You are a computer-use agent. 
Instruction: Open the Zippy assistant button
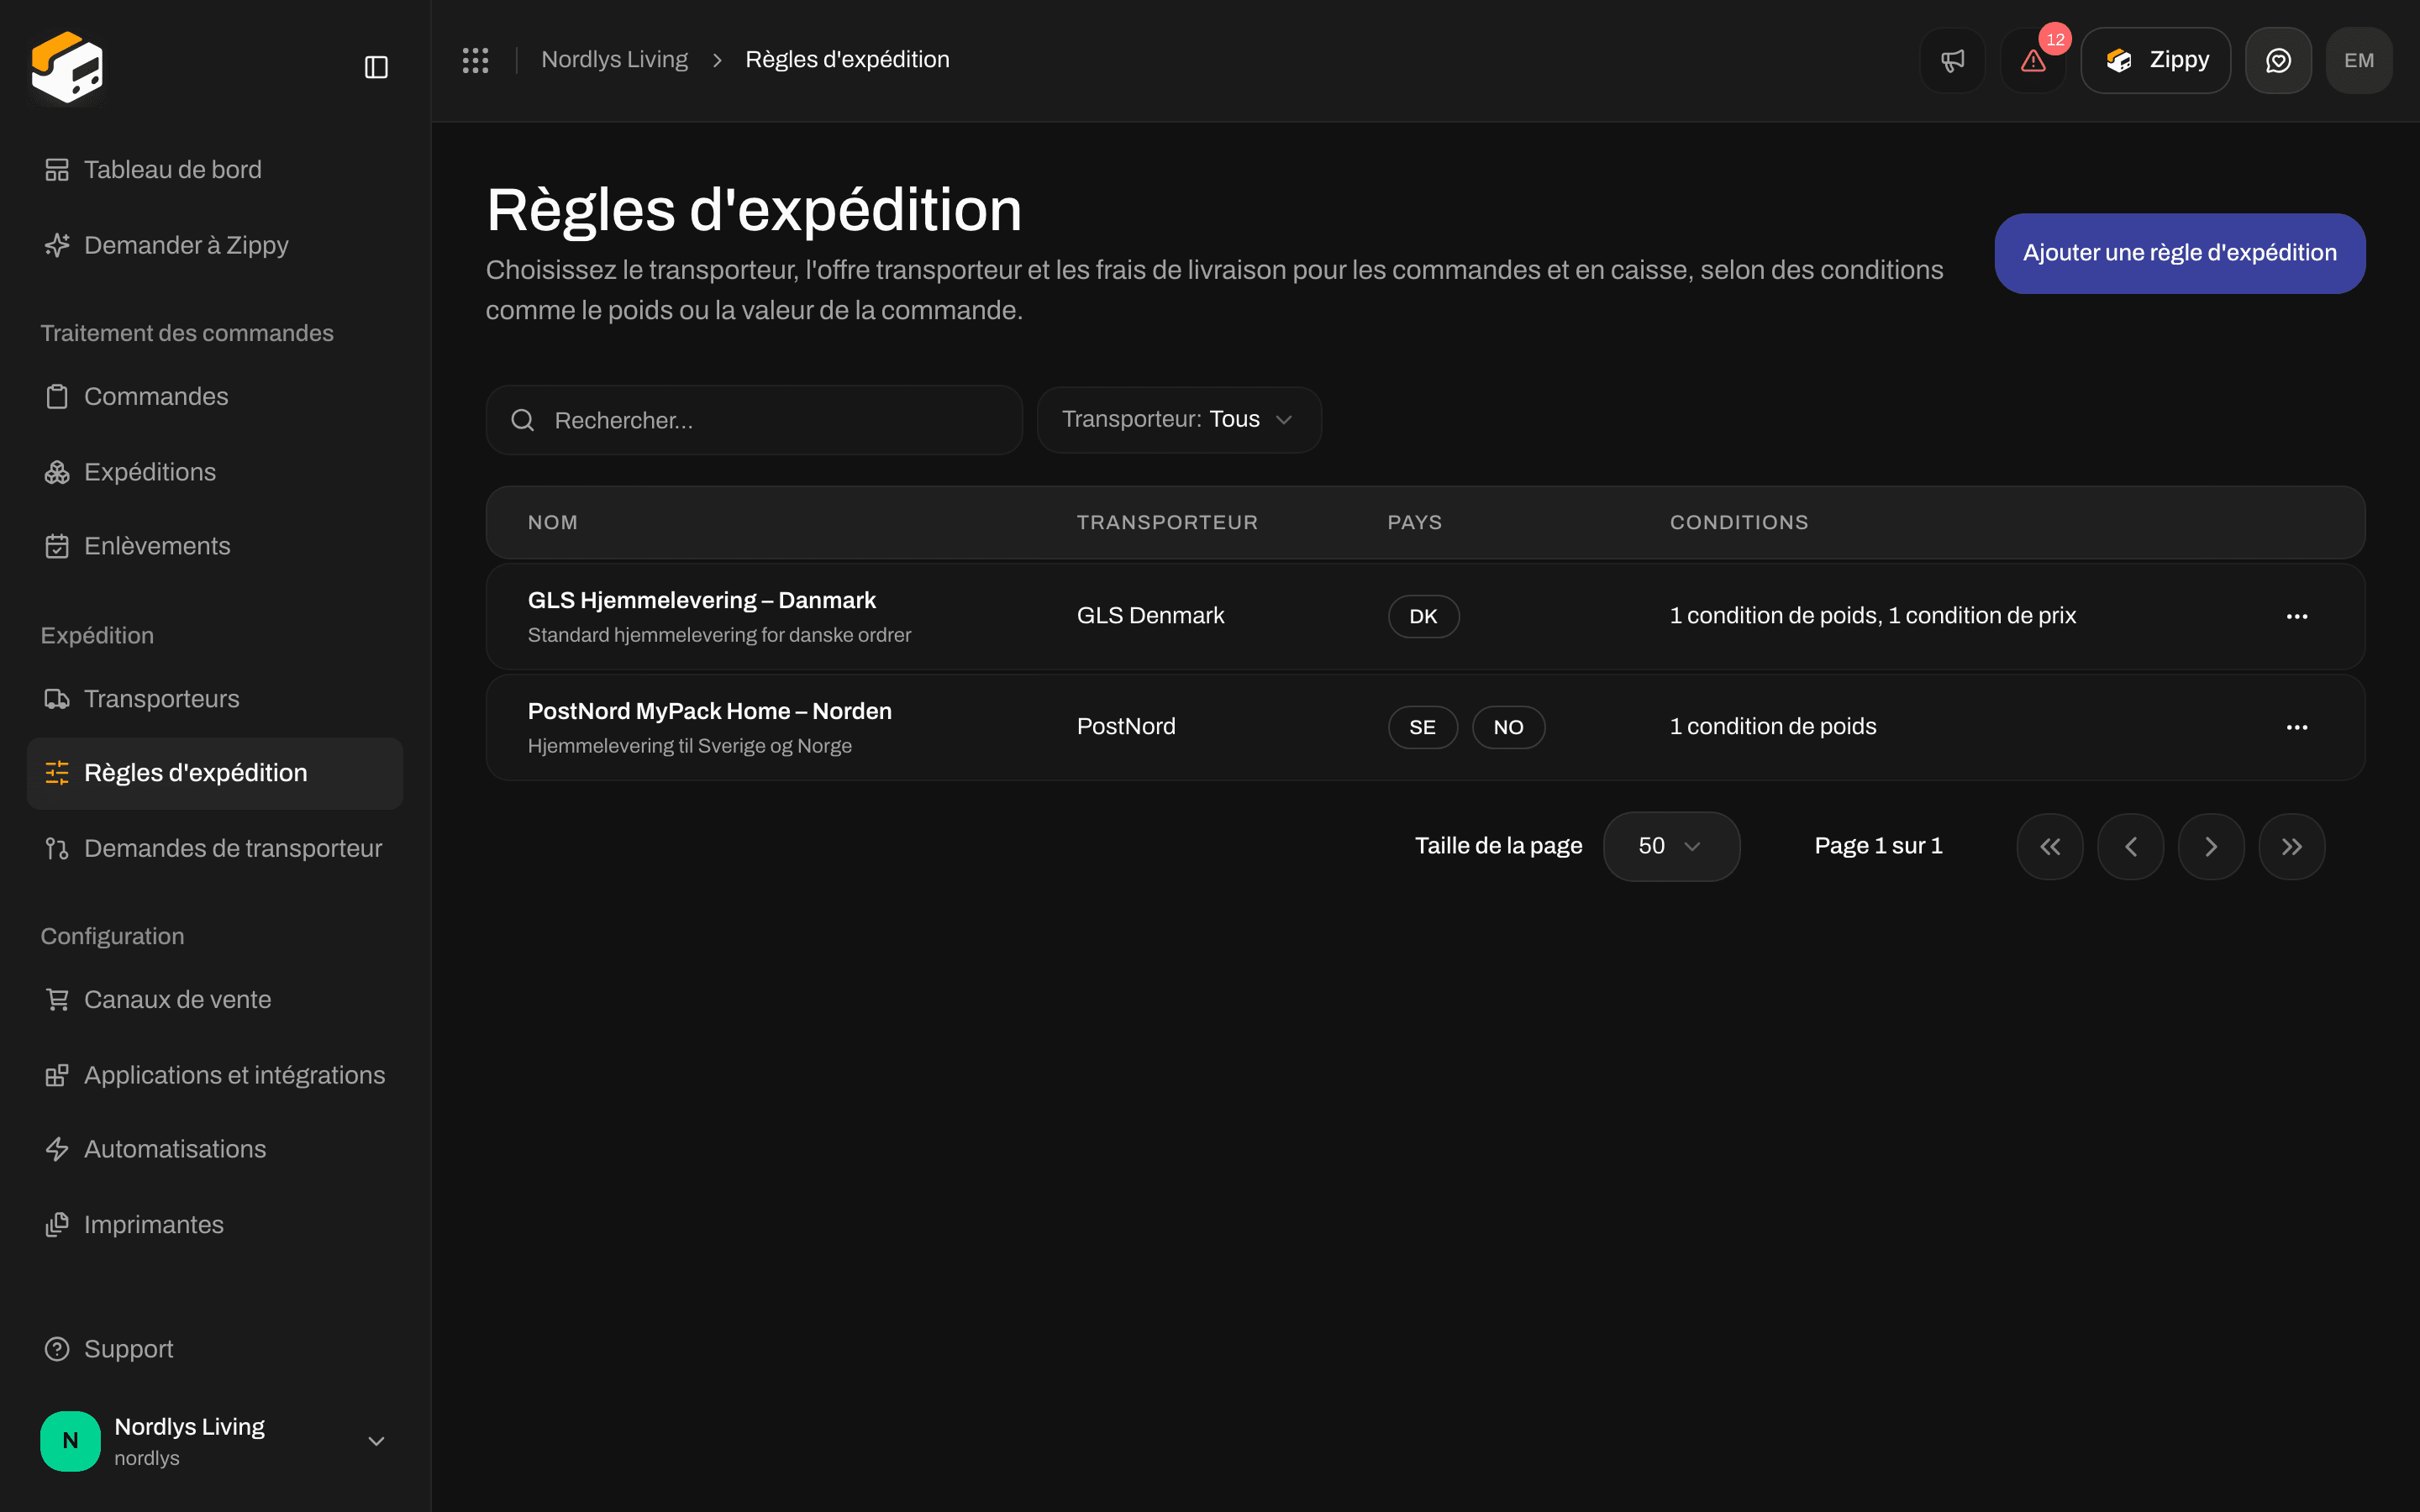coord(2156,60)
